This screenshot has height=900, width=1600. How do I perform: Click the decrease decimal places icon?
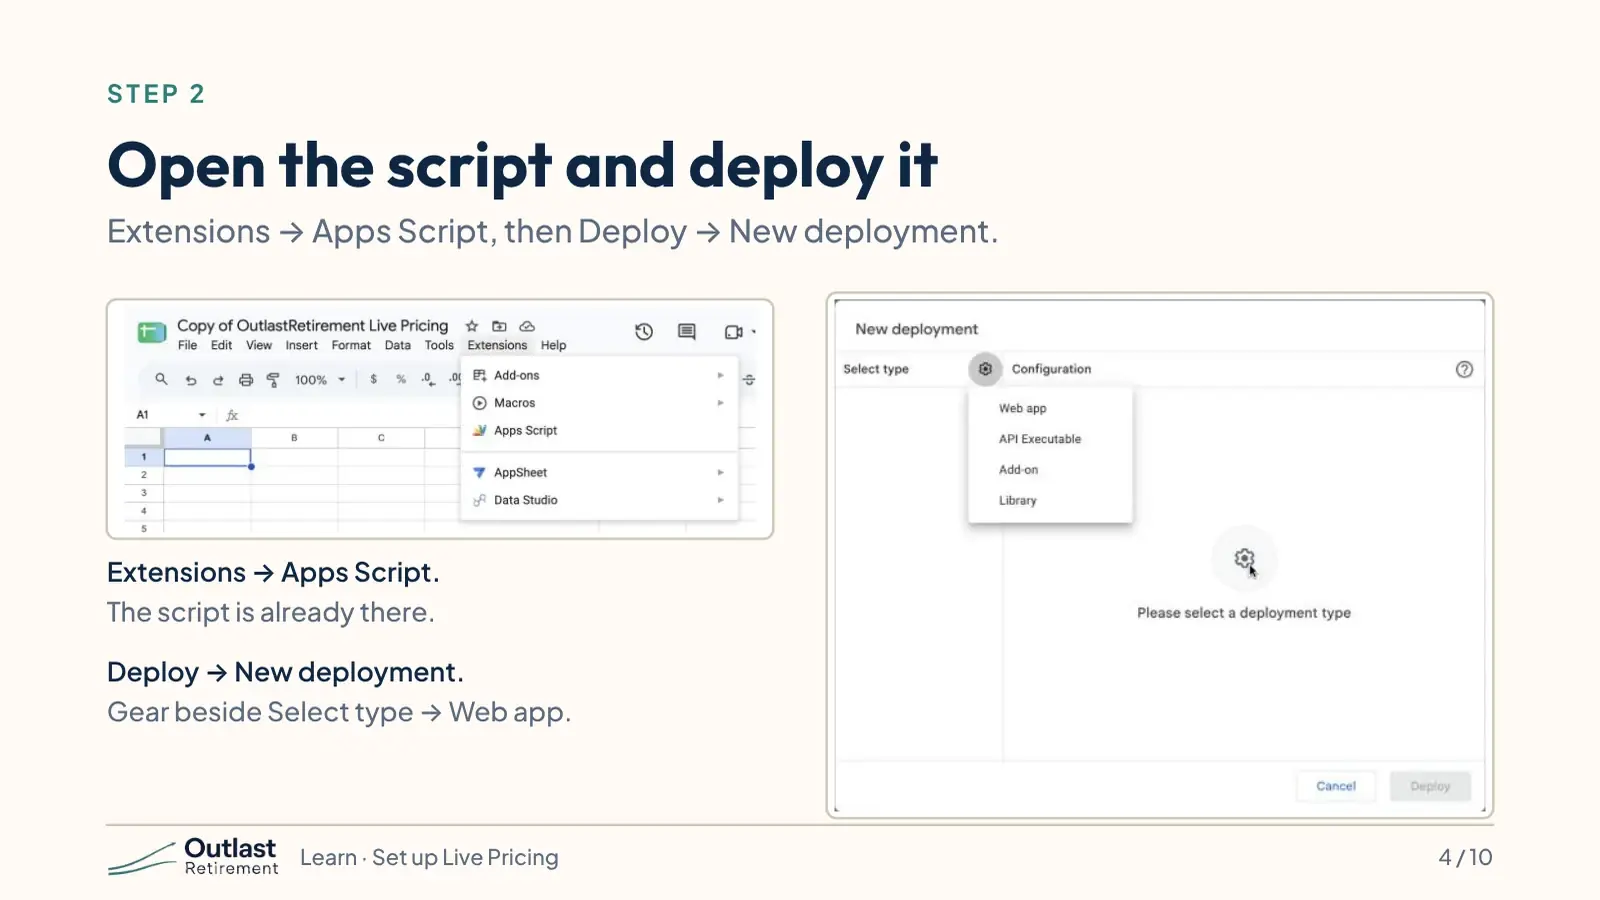(x=428, y=380)
